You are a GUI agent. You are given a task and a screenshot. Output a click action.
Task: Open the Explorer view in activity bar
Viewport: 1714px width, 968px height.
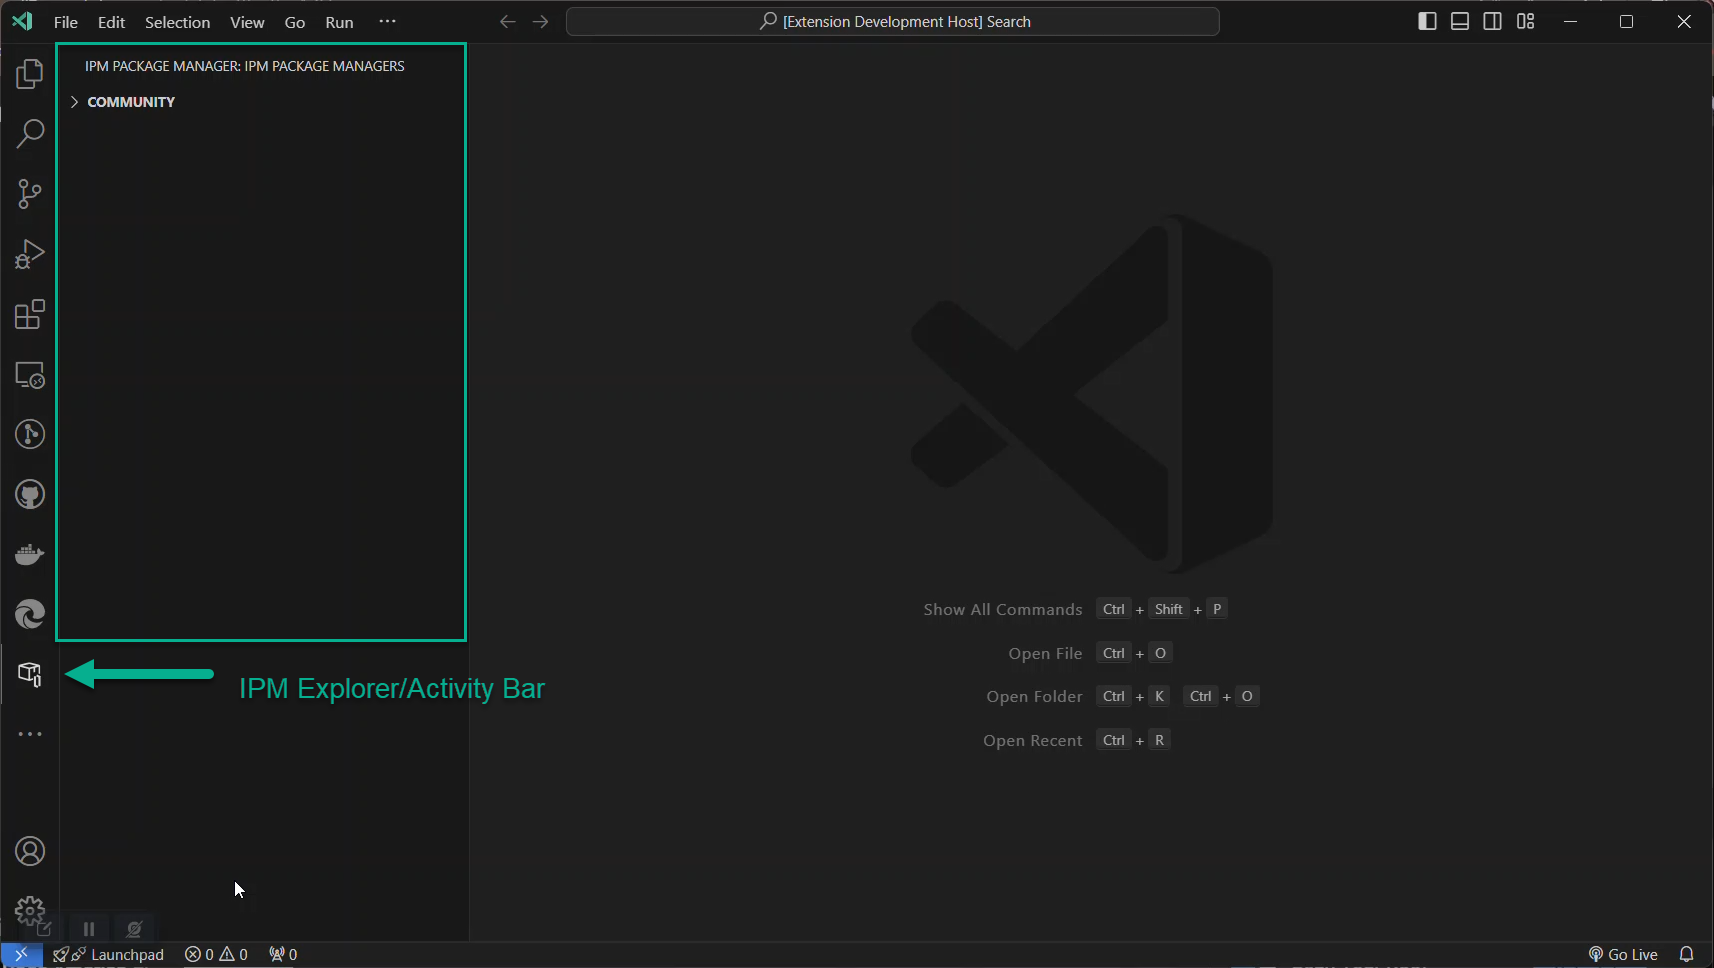pos(30,74)
